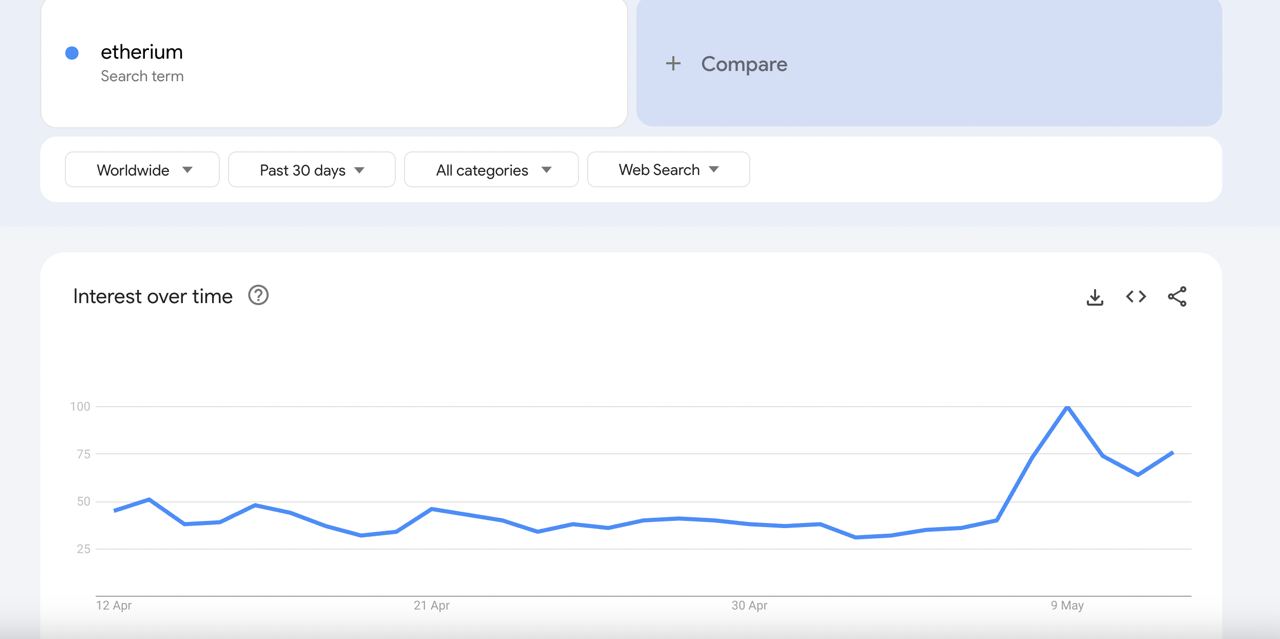The width and height of the screenshot is (1280, 639).
Task: Click the 25 y-axis value
Action: pos(83,549)
